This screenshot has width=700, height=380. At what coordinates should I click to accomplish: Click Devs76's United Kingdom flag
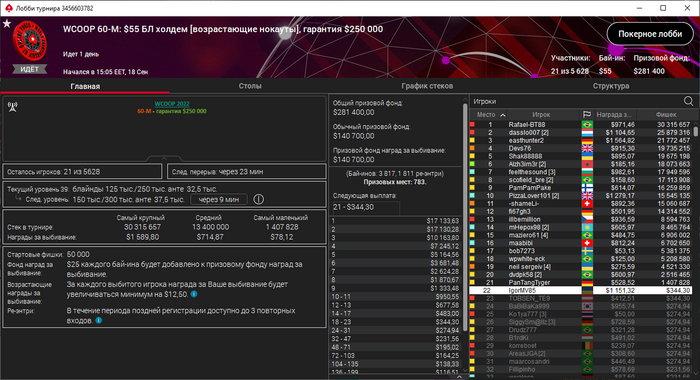point(587,149)
